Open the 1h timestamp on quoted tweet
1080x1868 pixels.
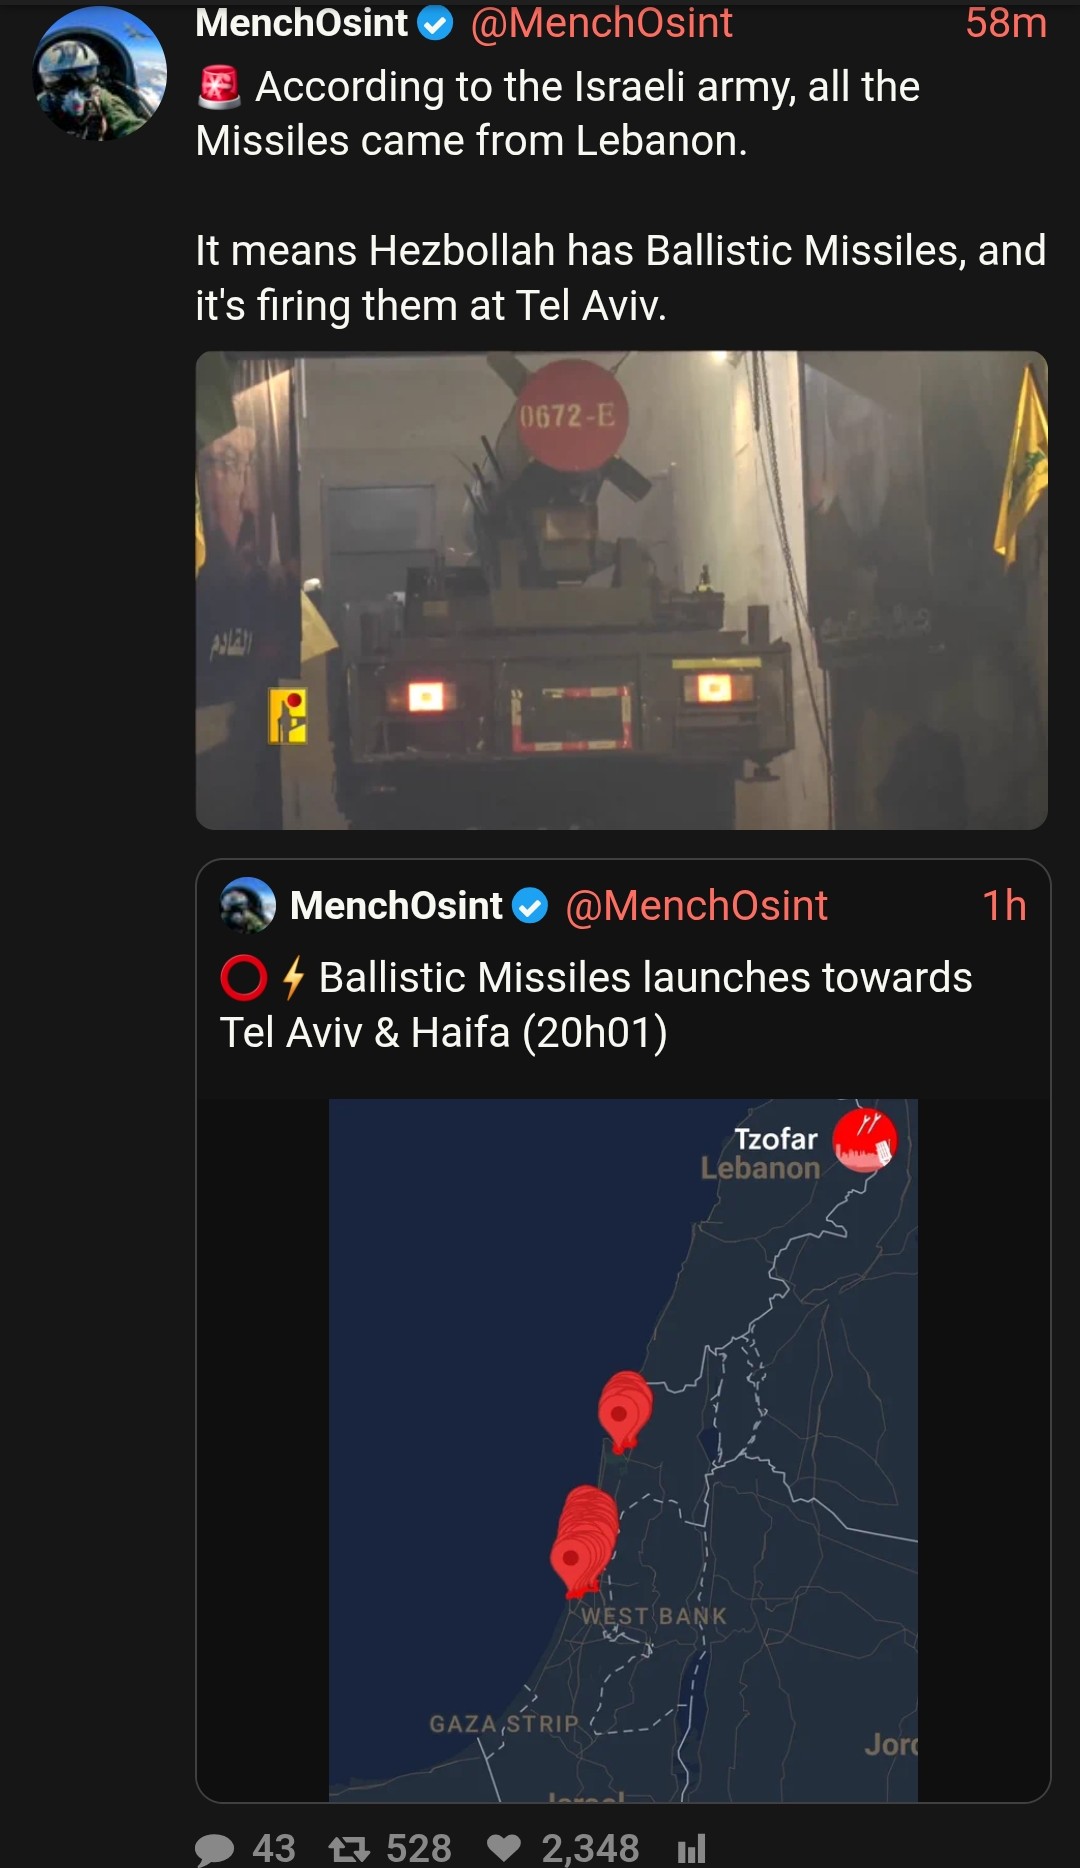[x=1004, y=906]
